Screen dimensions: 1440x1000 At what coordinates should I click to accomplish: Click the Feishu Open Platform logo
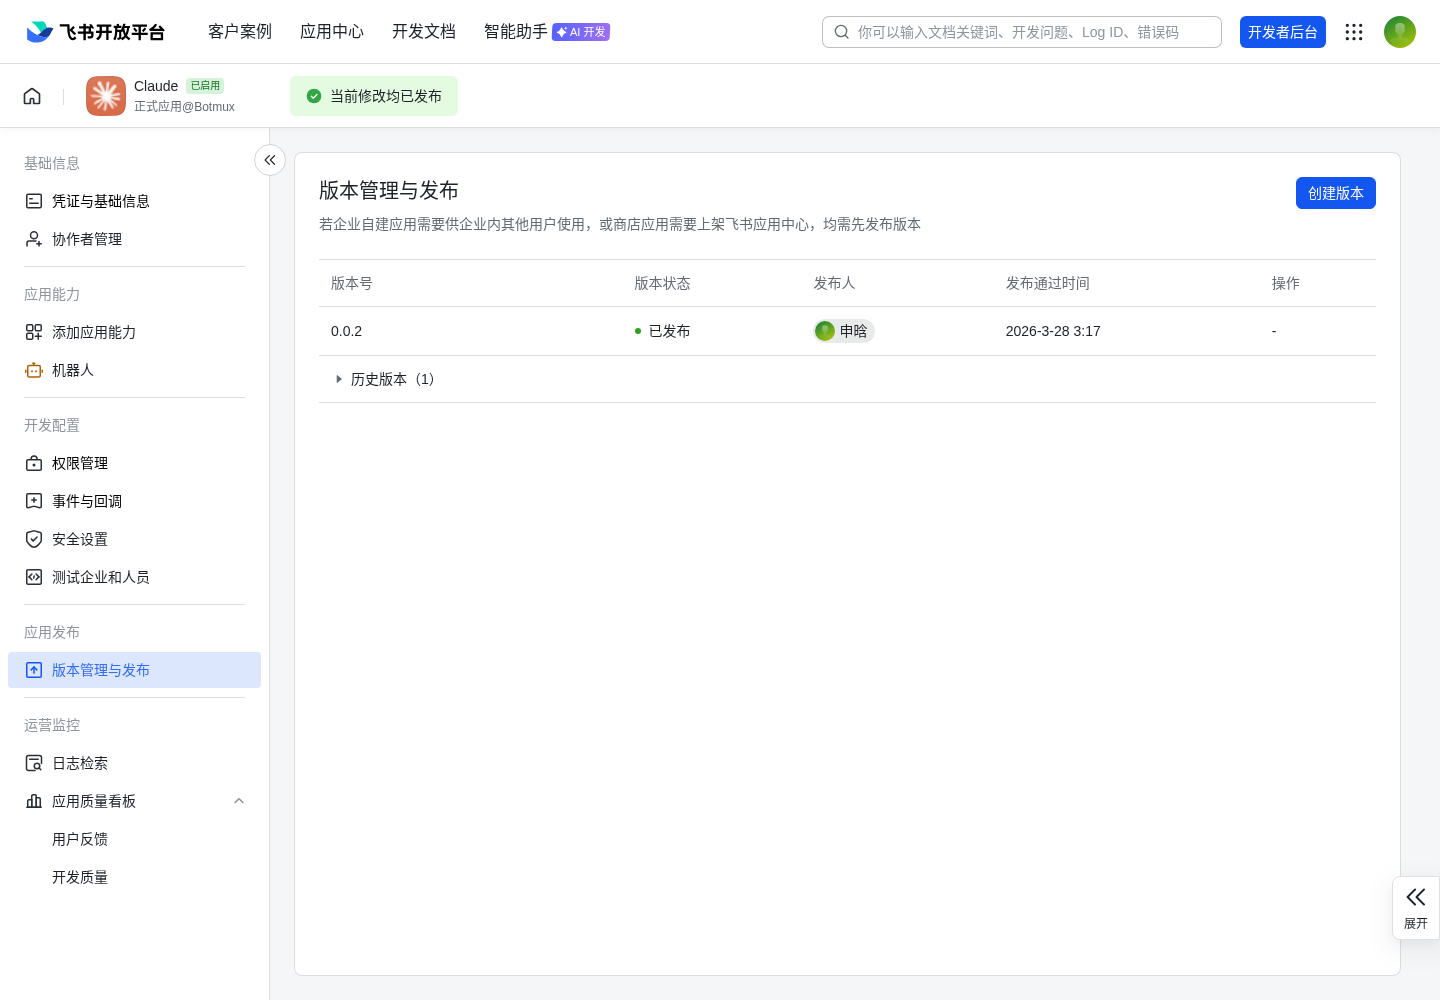point(95,32)
